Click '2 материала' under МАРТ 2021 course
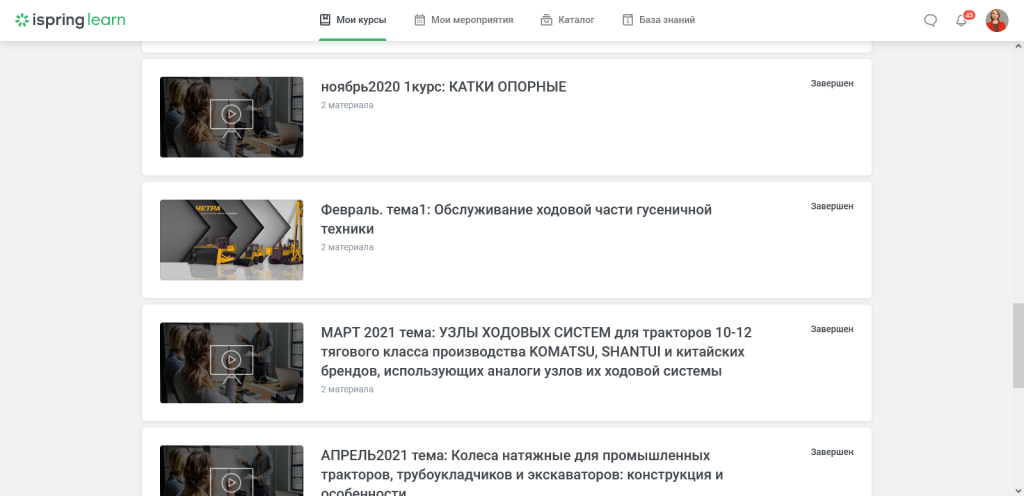This screenshot has height=496, width=1024. 347,390
